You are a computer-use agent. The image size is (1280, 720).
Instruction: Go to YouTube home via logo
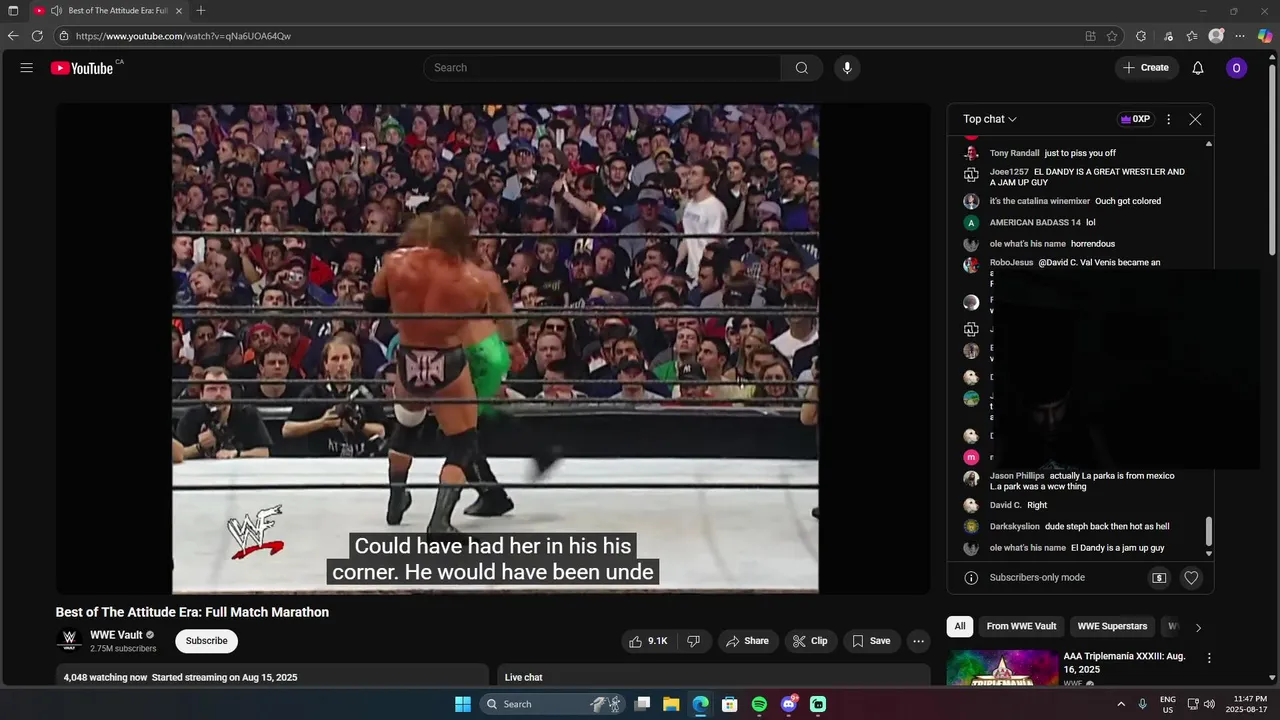(x=83, y=68)
